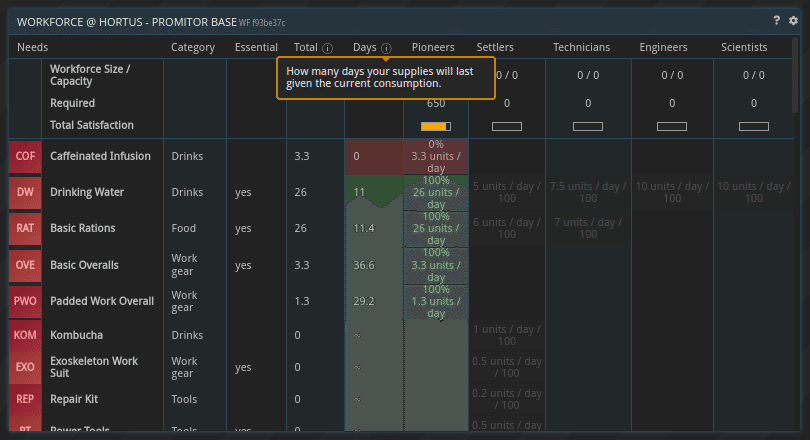Click Scientists Drinking Water 10 units cell
810x440 pixels.
pyautogui.click(x=754, y=192)
